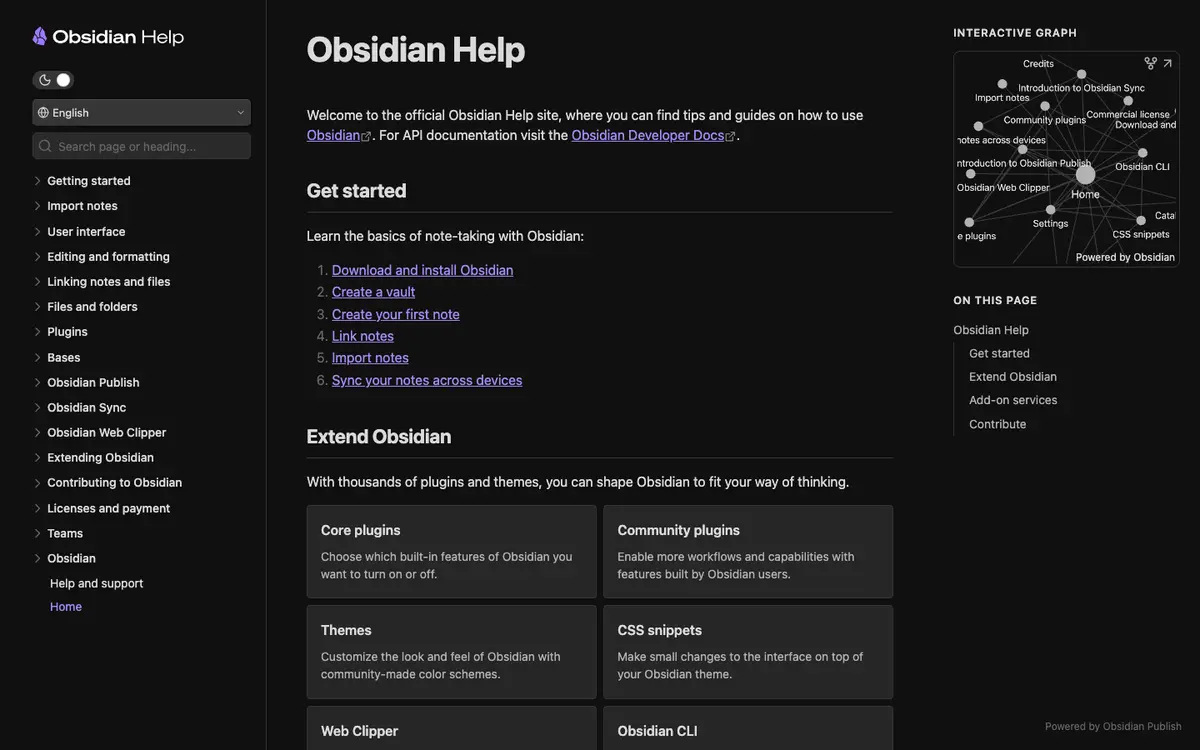The height and width of the screenshot is (750, 1200).
Task: Open the English language dropdown
Action: [x=141, y=113]
